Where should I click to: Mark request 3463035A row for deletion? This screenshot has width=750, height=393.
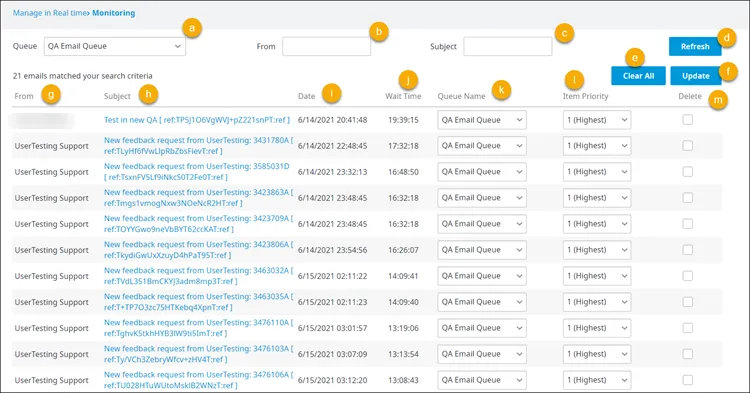pyautogui.click(x=687, y=302)
